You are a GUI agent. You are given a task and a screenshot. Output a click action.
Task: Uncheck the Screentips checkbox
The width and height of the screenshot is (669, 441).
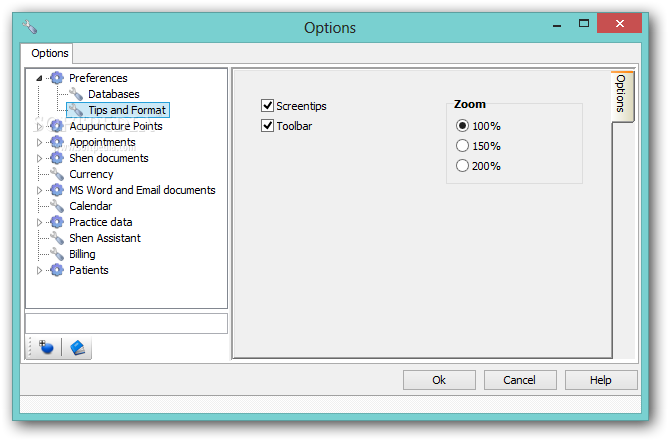[267, 106]
